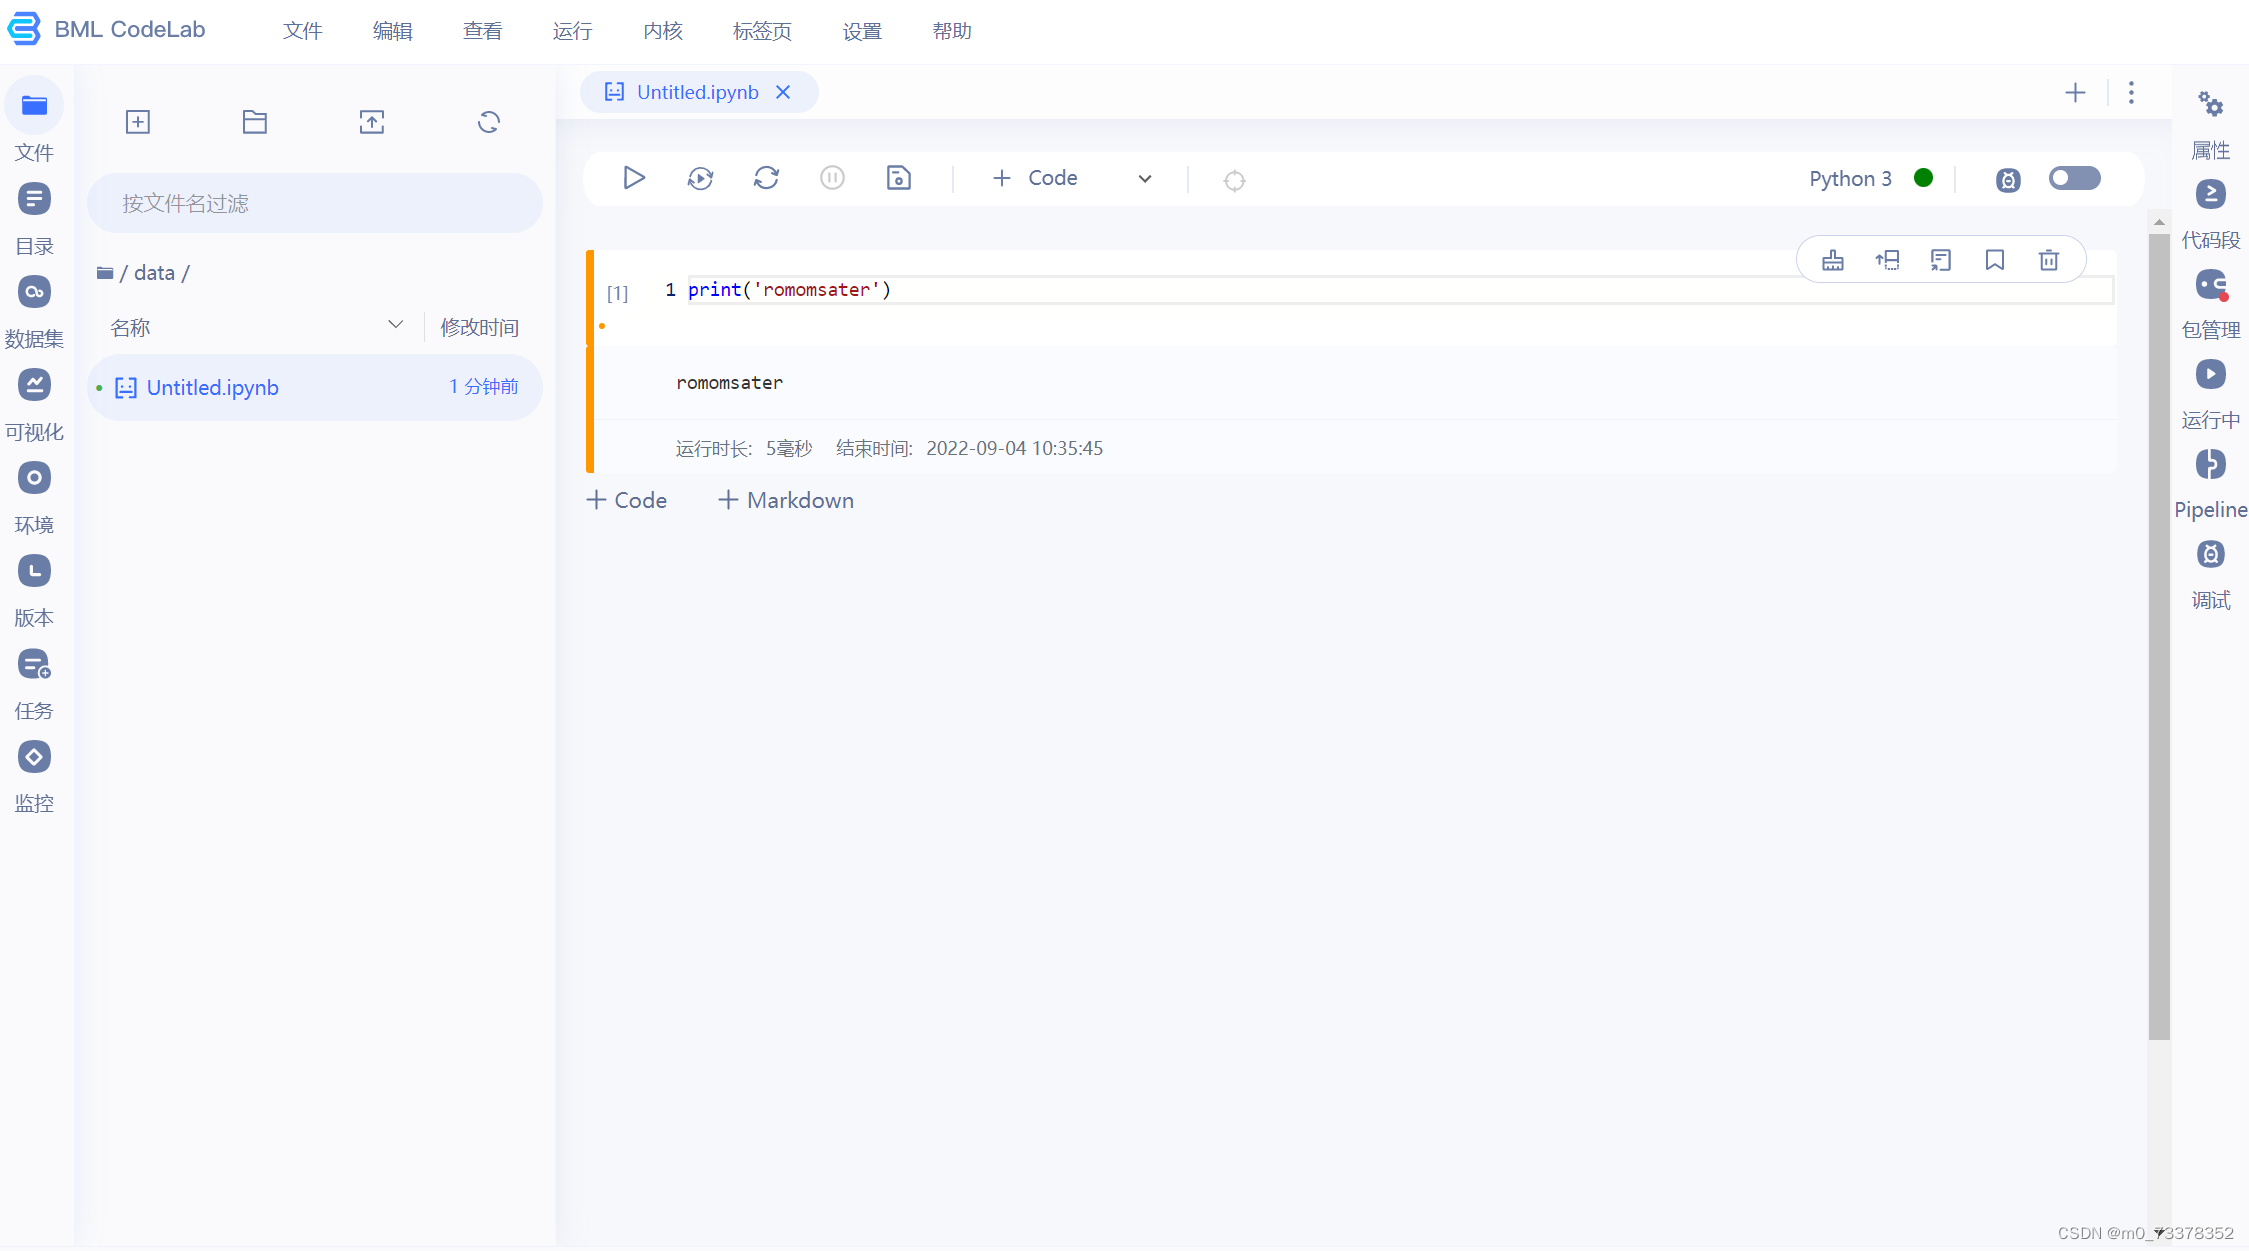Add a new Markdown cell below

coord(786,500)
